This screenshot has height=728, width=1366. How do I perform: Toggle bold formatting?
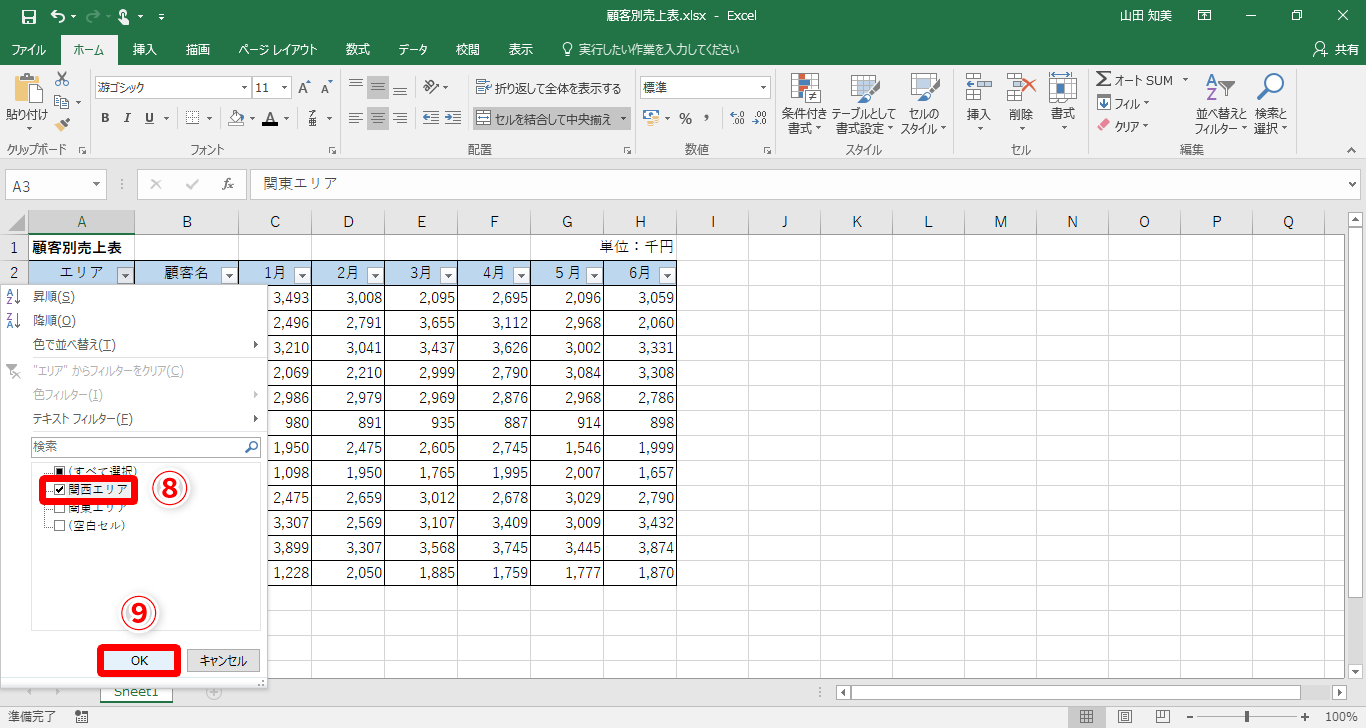pyautogui.click(x=105, y=118)
